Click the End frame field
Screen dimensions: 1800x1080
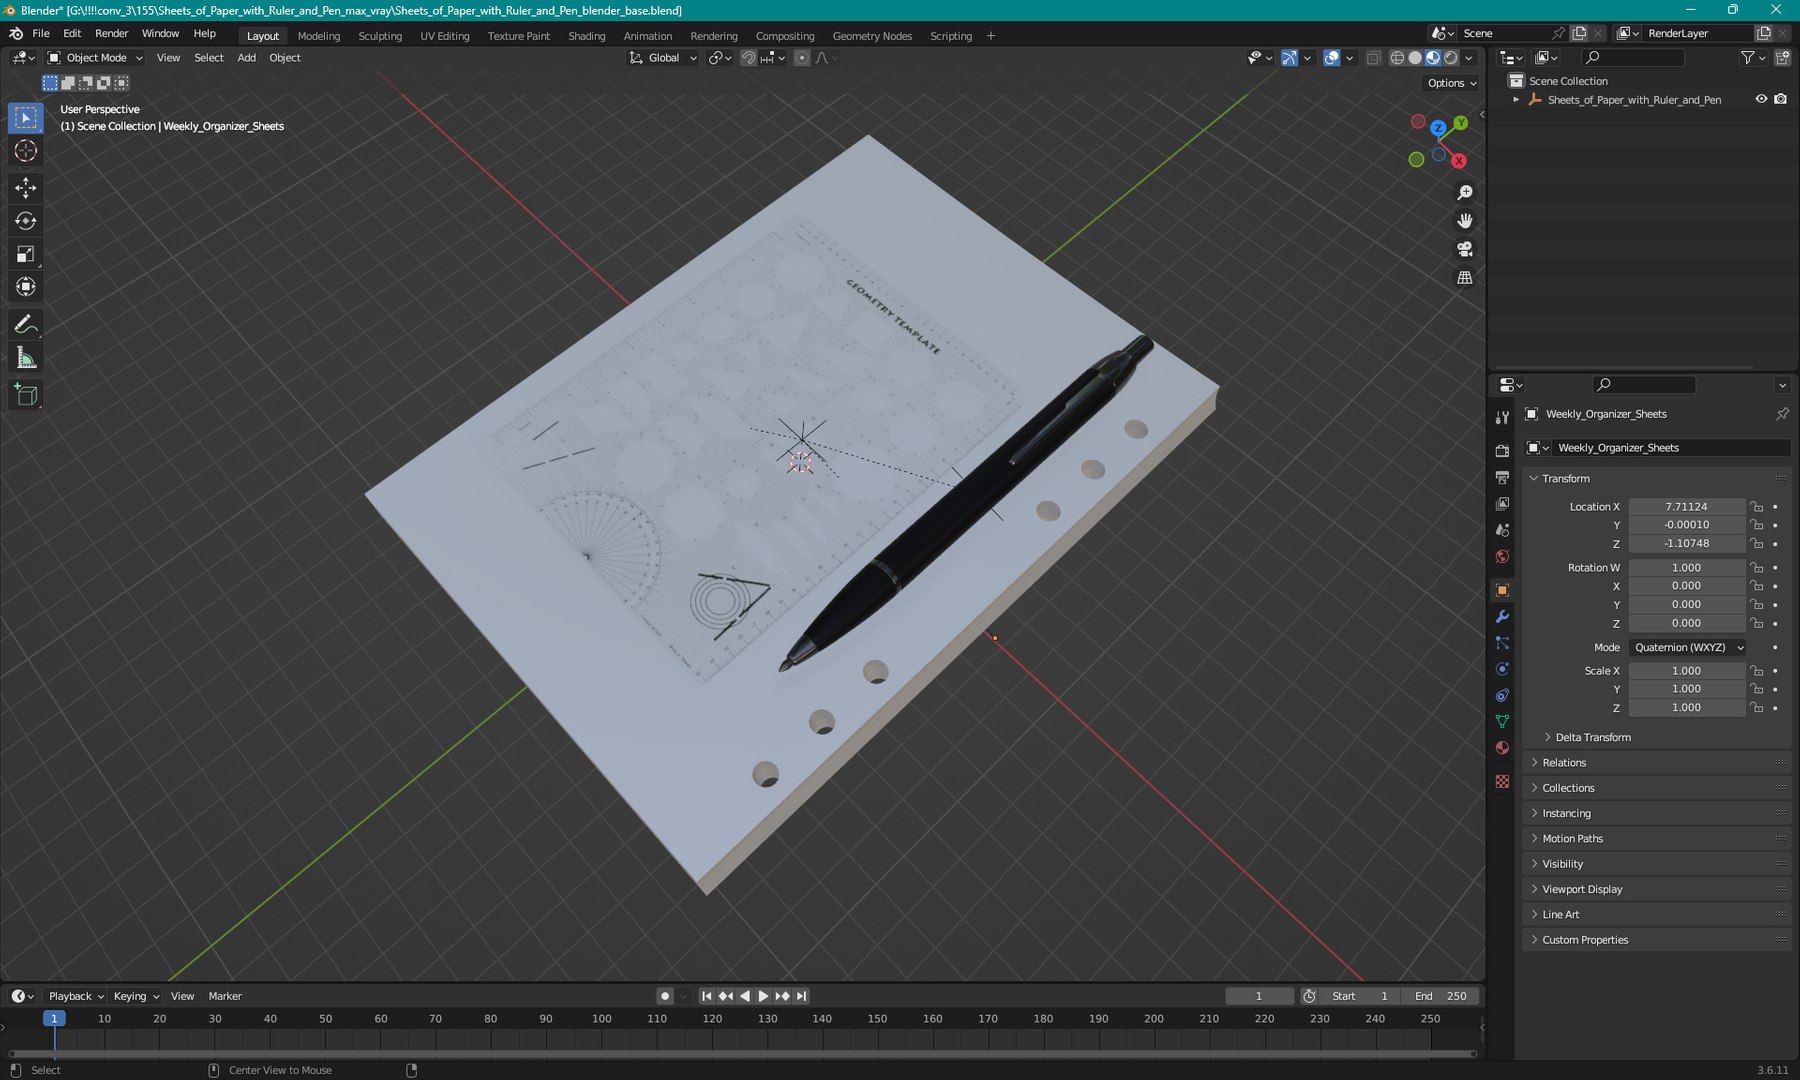(1440, 997)
